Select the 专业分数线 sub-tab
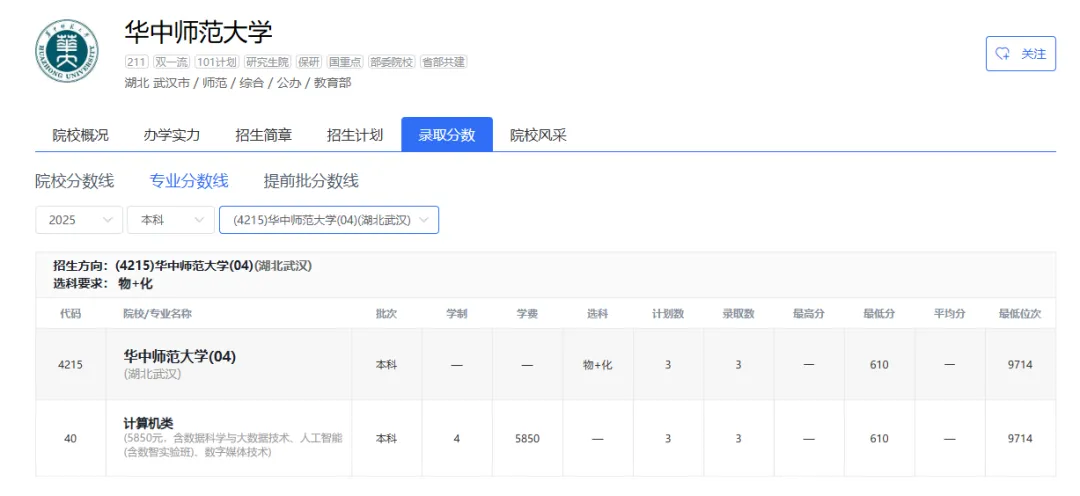The image size is (1080, 496). [189, 181]
